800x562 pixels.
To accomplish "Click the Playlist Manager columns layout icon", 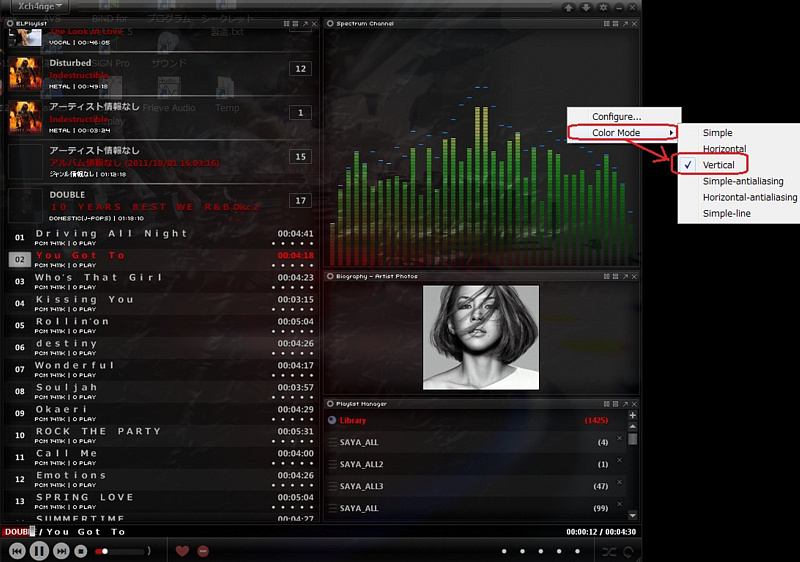I will [x=607, y=404].
